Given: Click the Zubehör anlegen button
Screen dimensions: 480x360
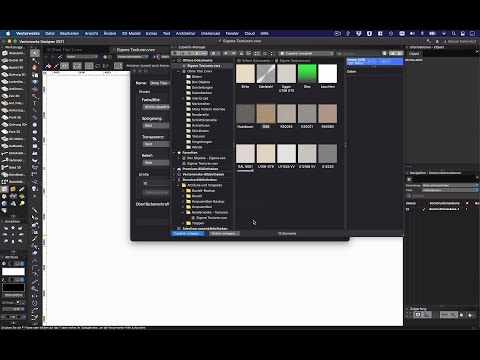Looking at the screenshot, I should (188, 234).
